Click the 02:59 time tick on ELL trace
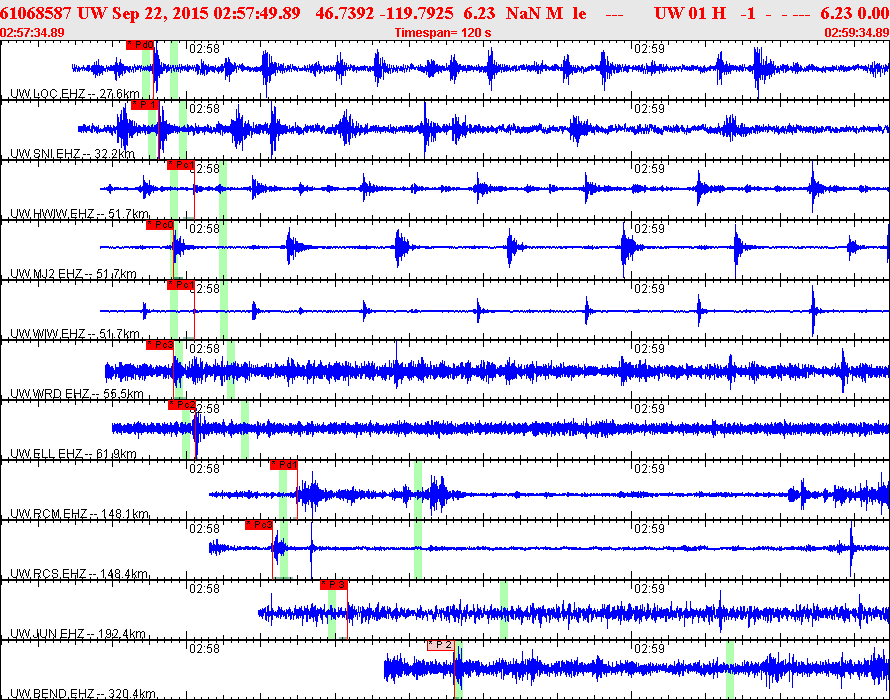 (x=649, y=409)
